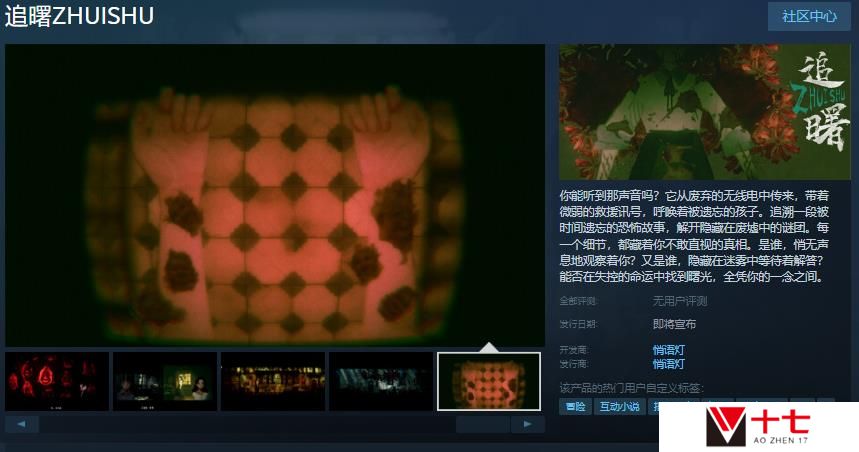Click the 即将宣布 release date text
The width and height of the screenshot is (859, 452).
[674, 324]
